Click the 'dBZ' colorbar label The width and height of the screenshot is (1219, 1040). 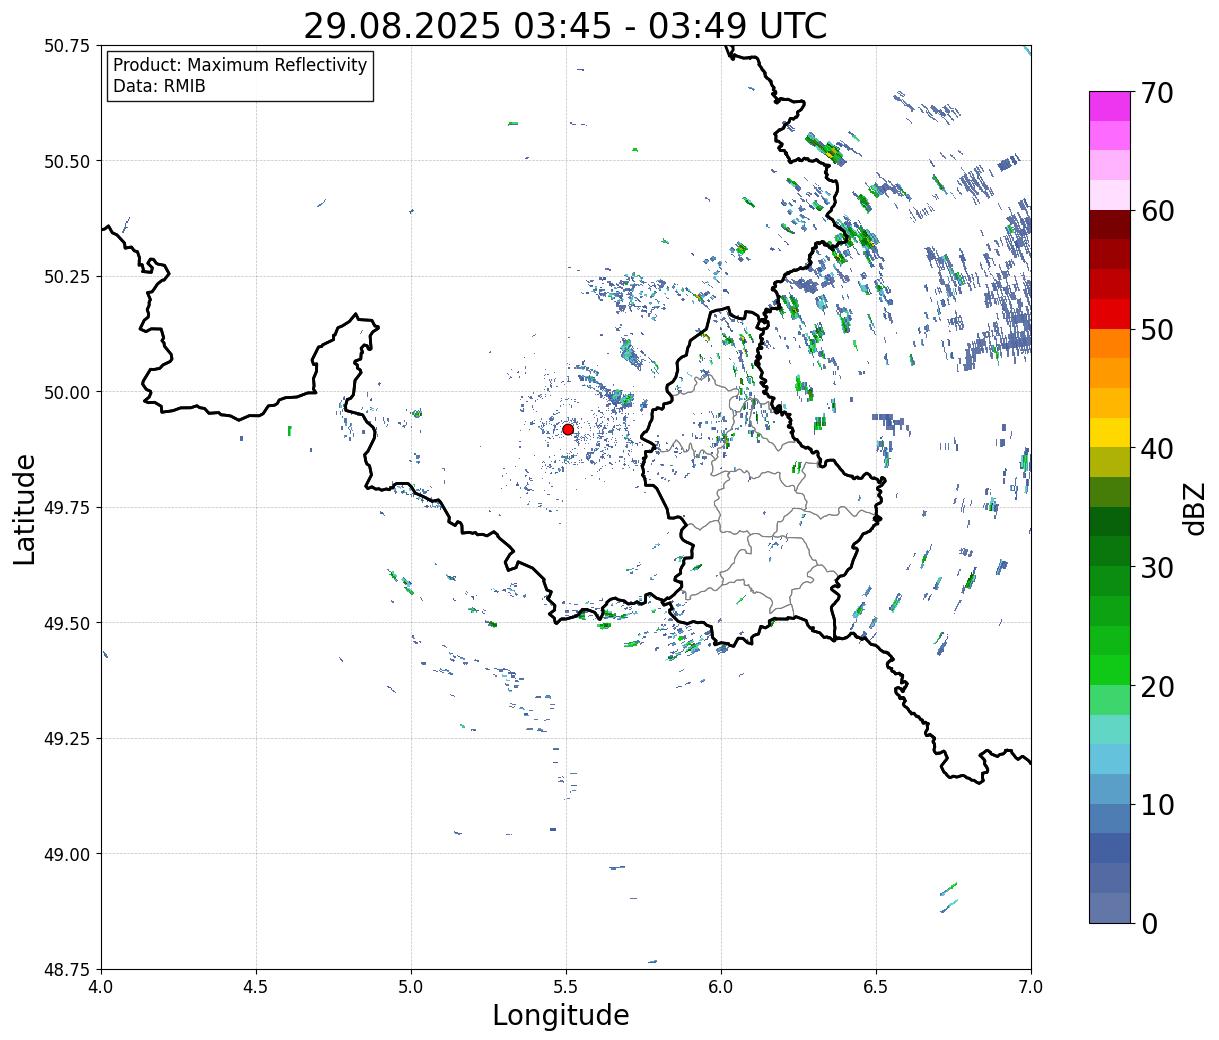coord(1194,508)
